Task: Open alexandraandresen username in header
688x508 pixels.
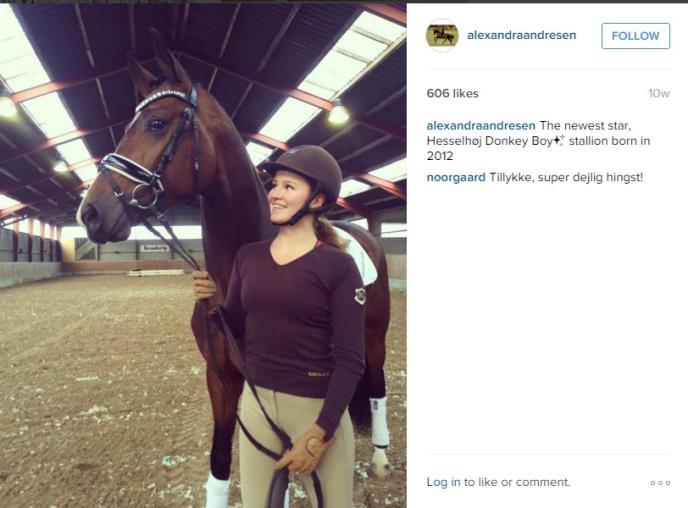Action: click(x=521, y=35)
